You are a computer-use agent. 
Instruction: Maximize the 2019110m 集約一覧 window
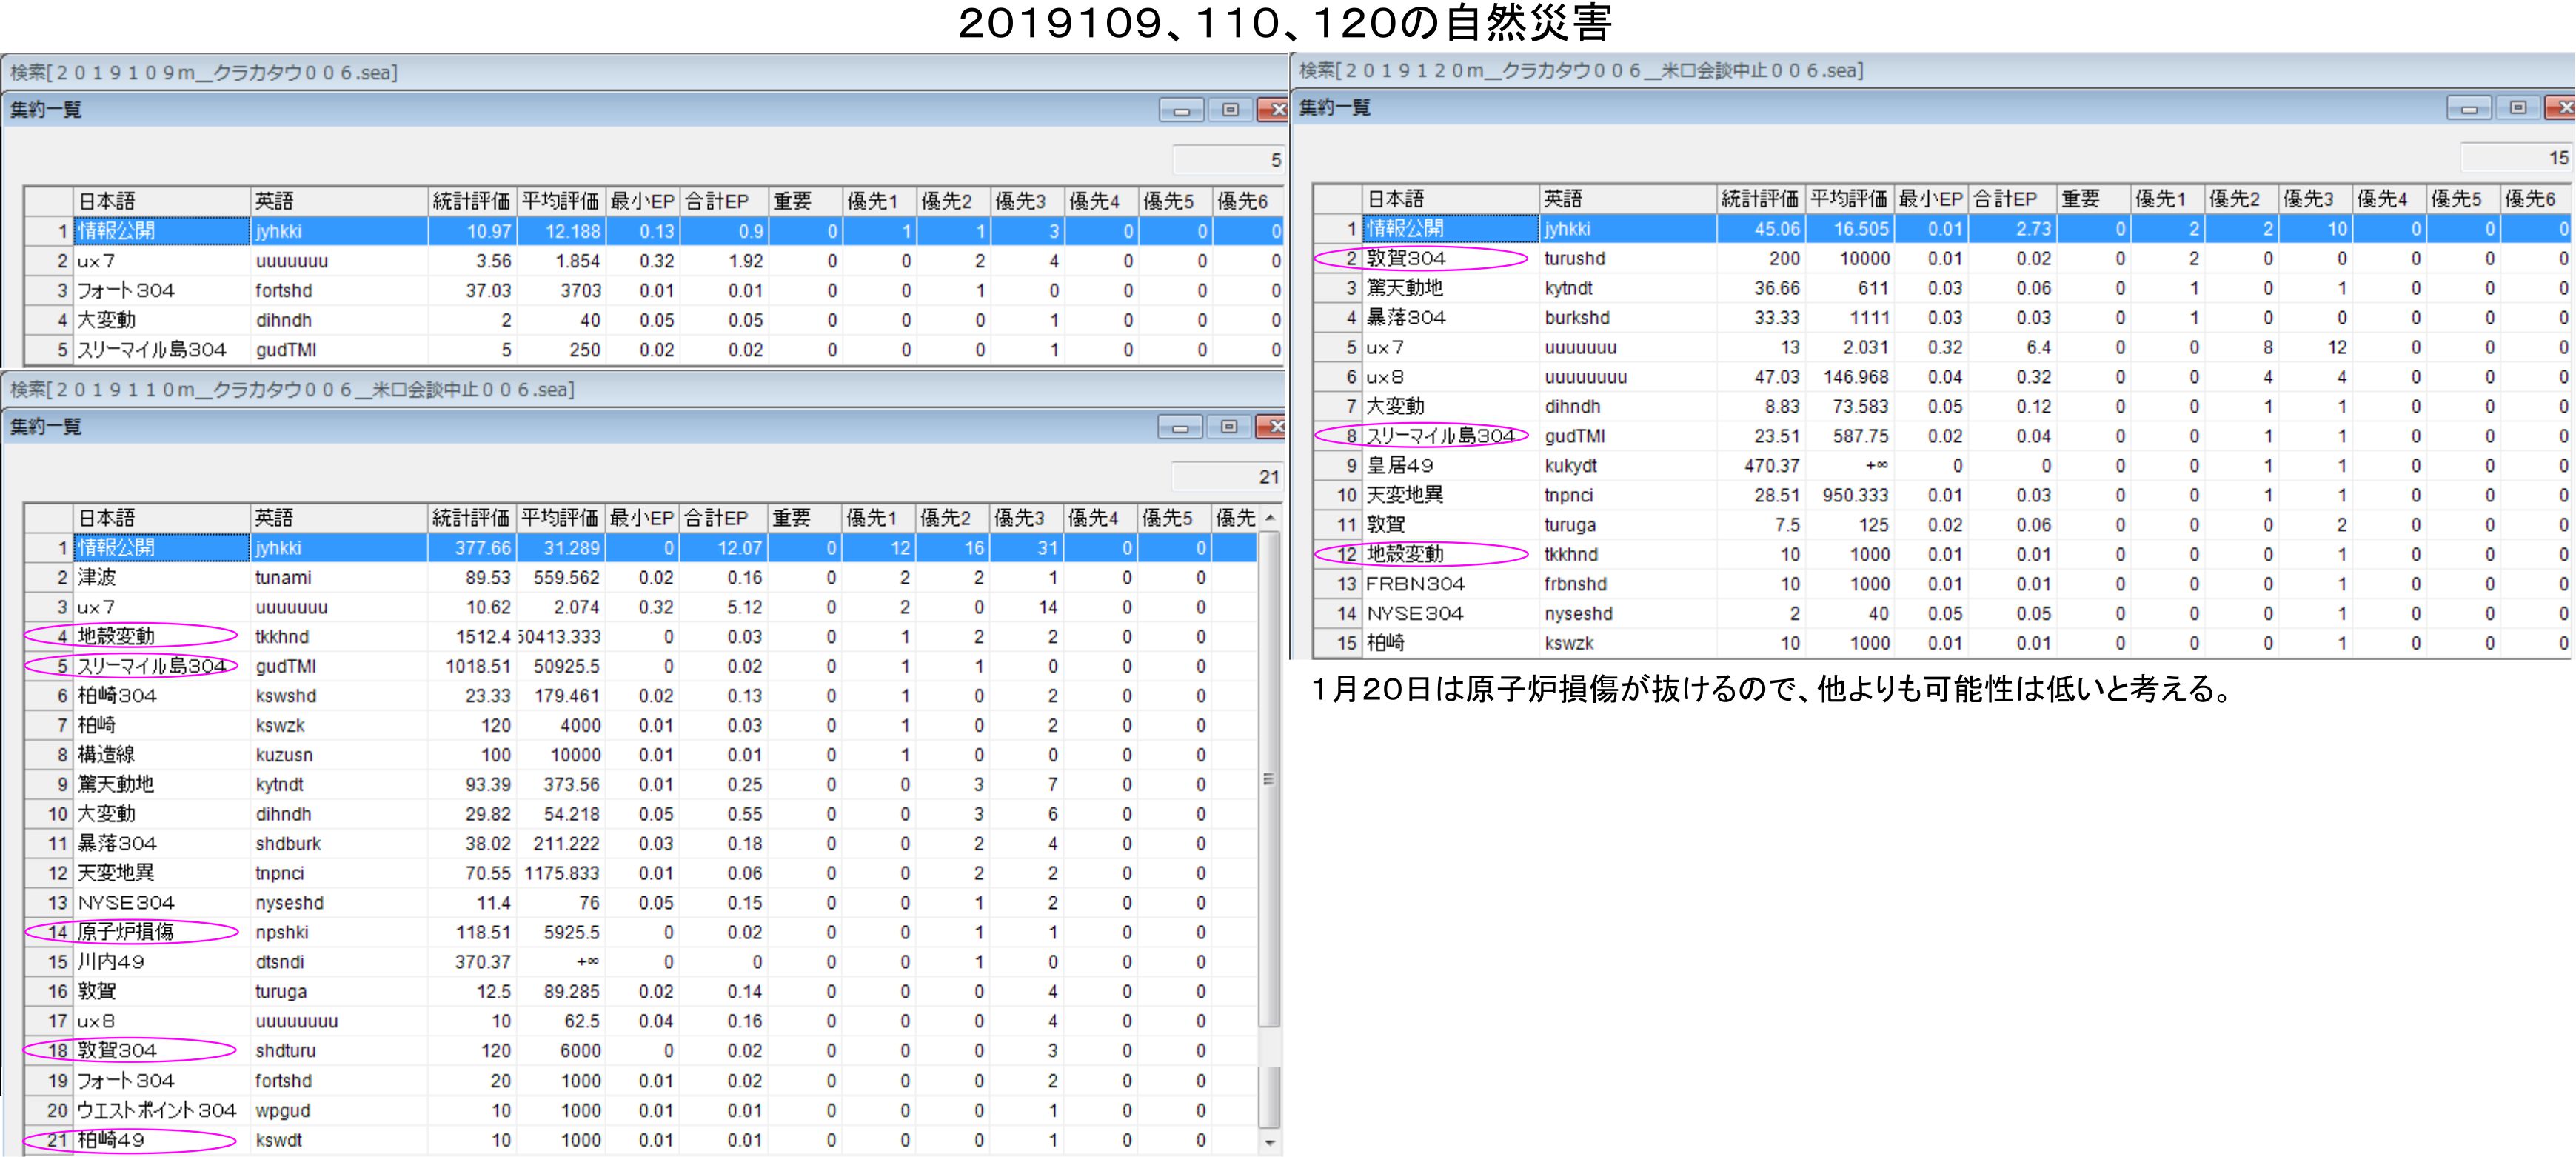coord(1229,427)
